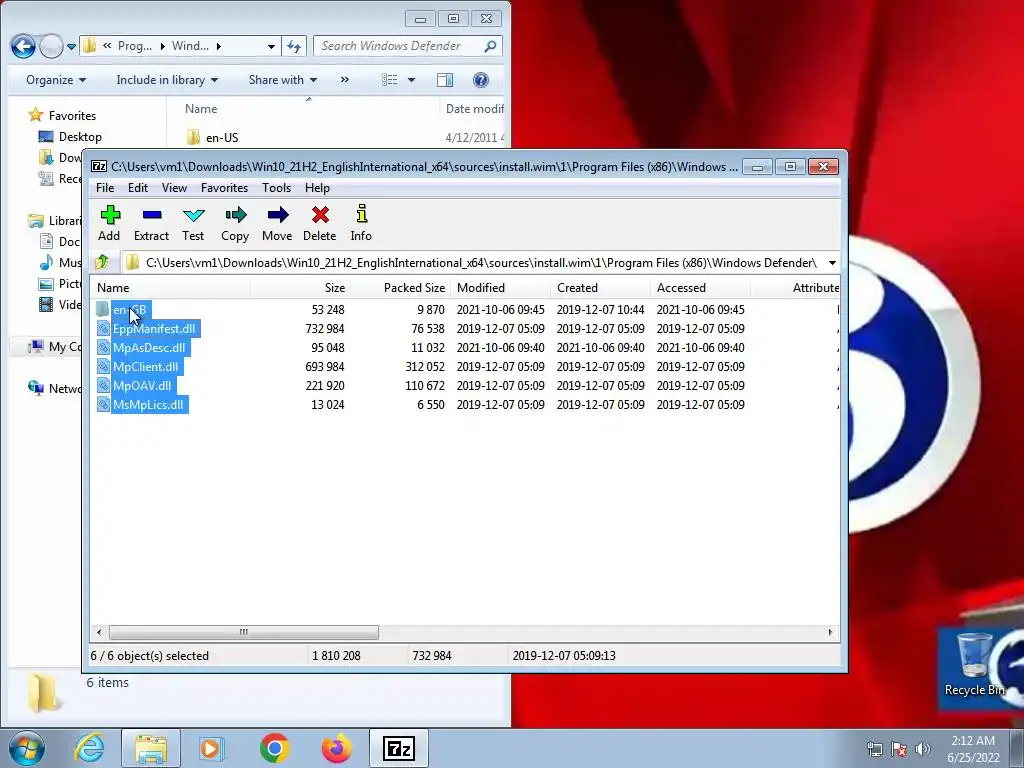
Task: Click the MpAsDesc.dll file icon
Action: click(103, 347)
